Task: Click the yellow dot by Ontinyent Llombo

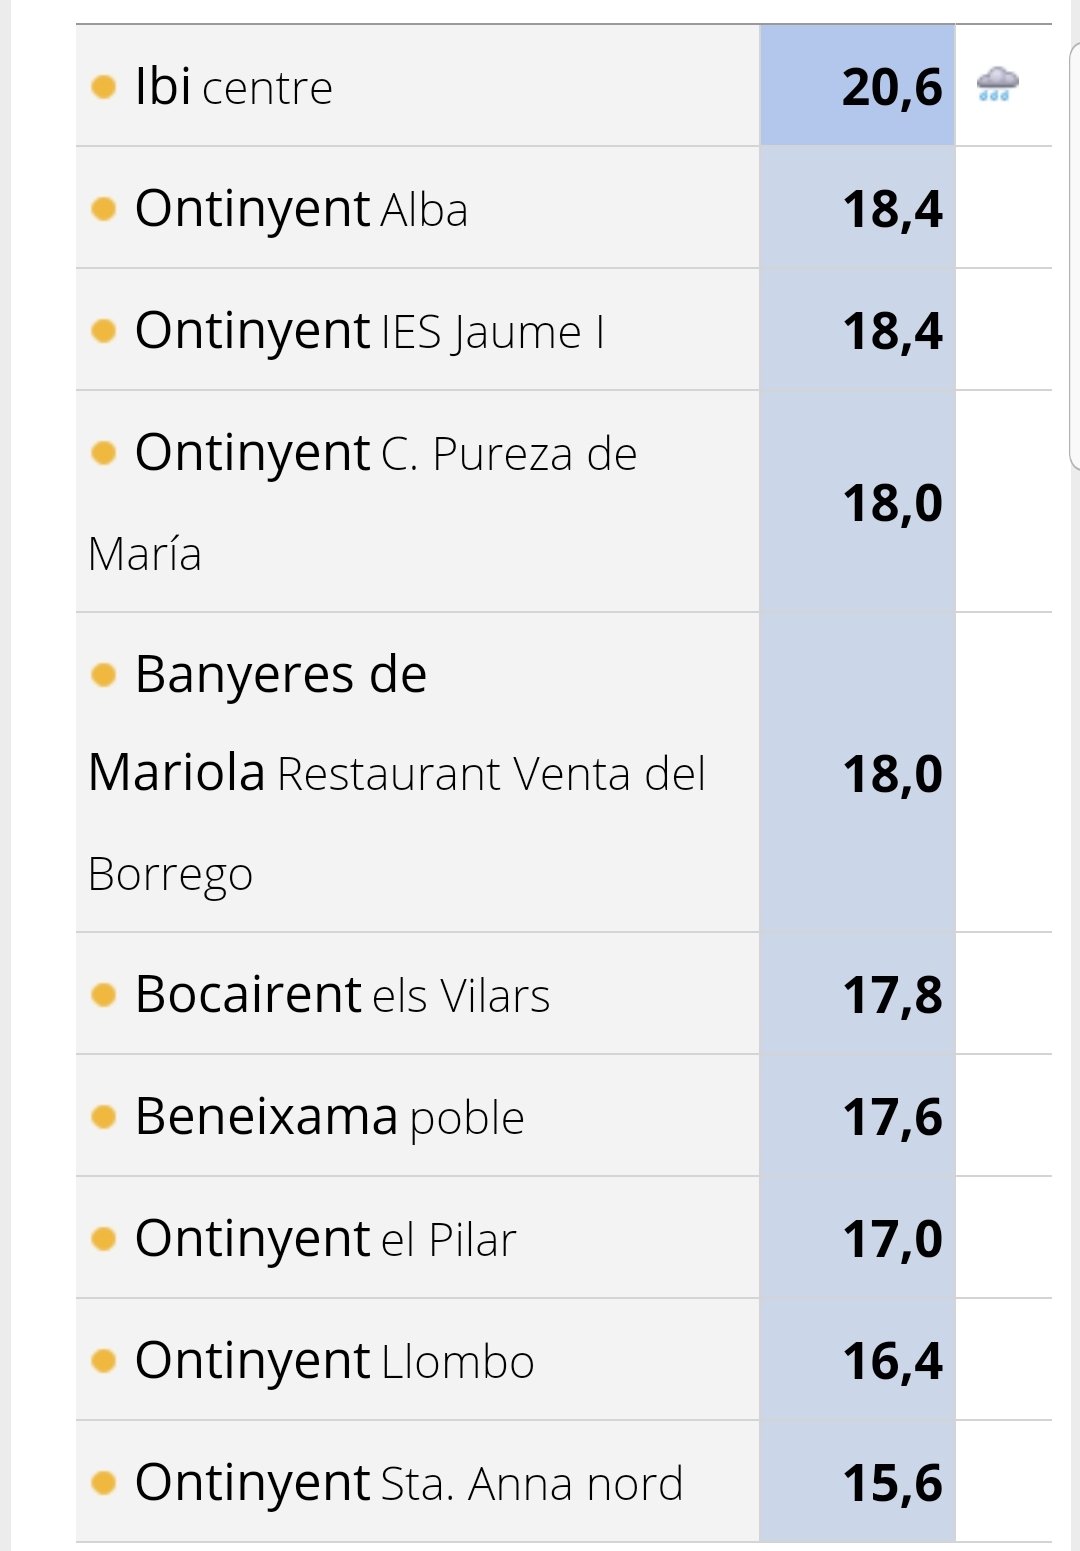Action: (103, 1361)
